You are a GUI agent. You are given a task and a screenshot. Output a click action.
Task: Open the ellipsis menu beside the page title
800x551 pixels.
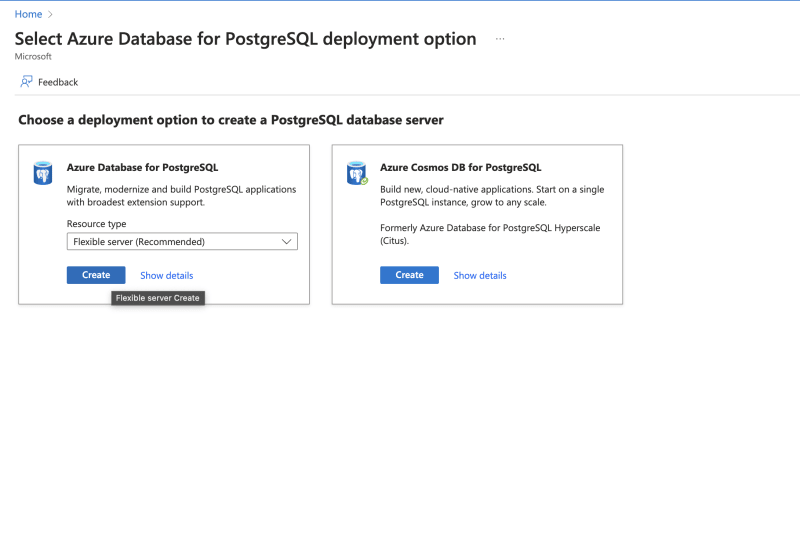(x=500, y=39)
